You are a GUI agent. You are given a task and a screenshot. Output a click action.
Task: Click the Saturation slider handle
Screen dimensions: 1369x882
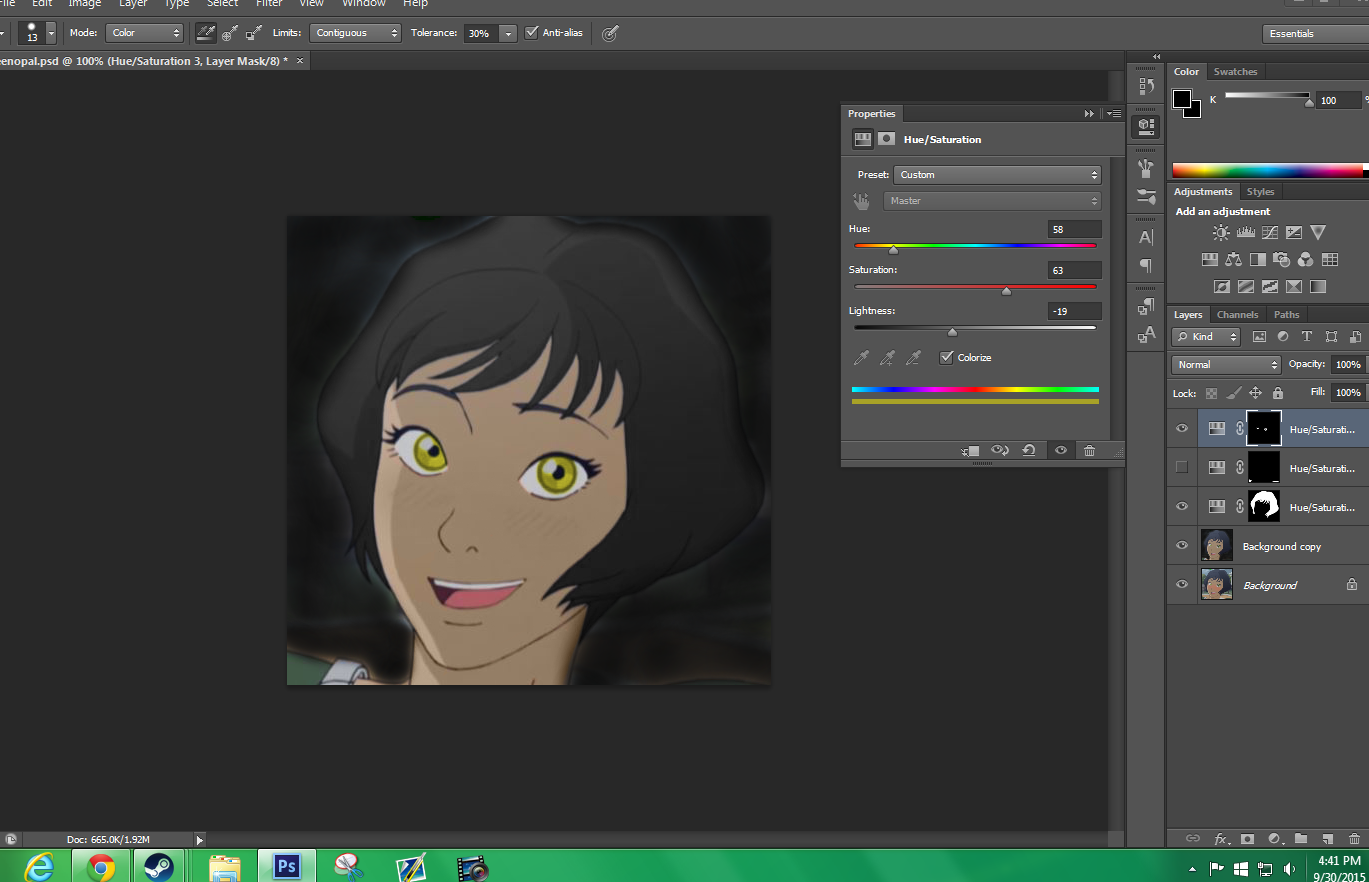[1006, 291]
